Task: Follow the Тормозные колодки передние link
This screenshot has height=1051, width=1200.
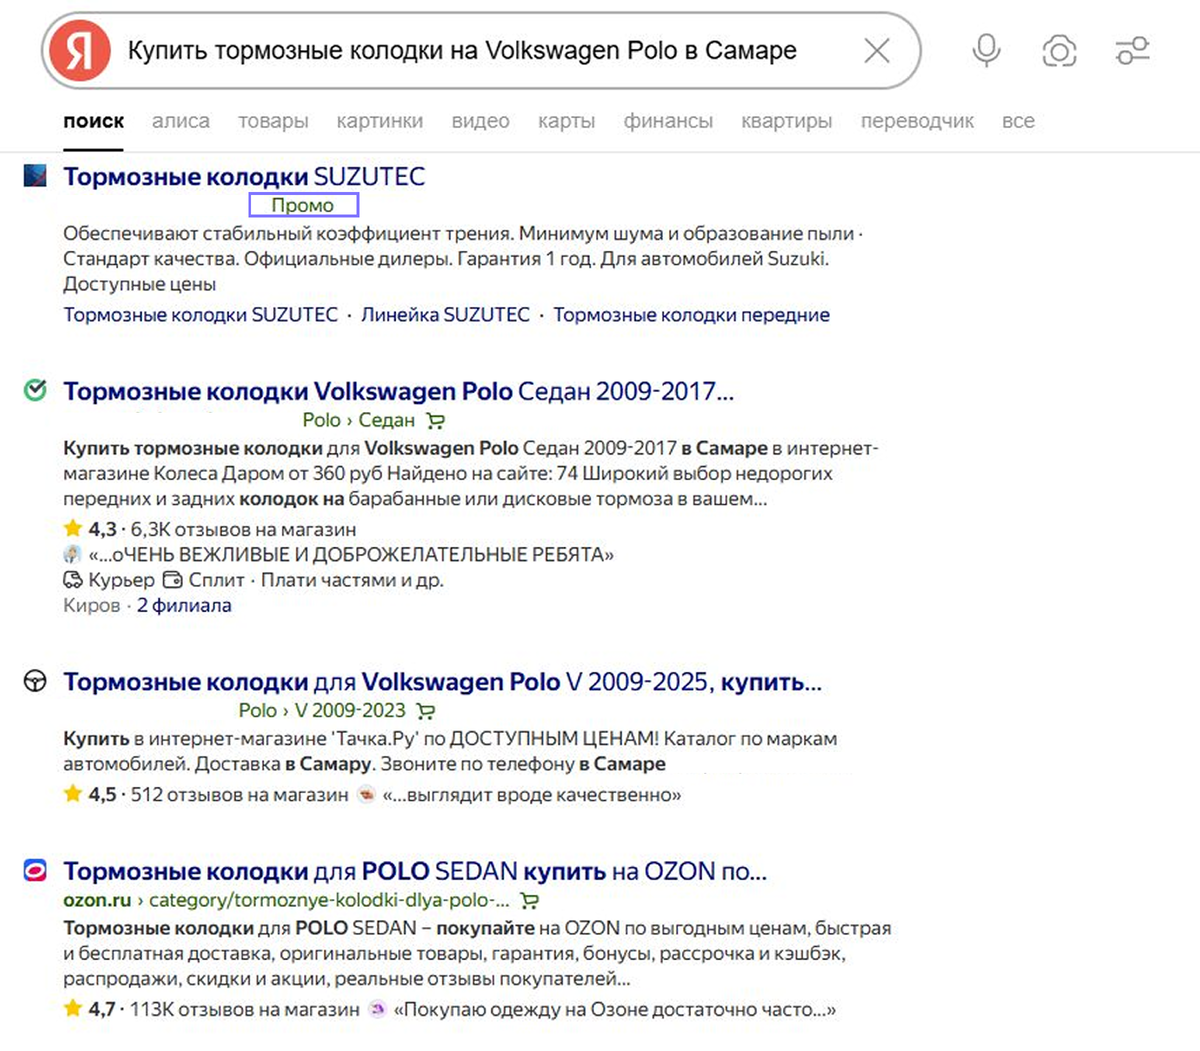Action: (x=692, y=314)
